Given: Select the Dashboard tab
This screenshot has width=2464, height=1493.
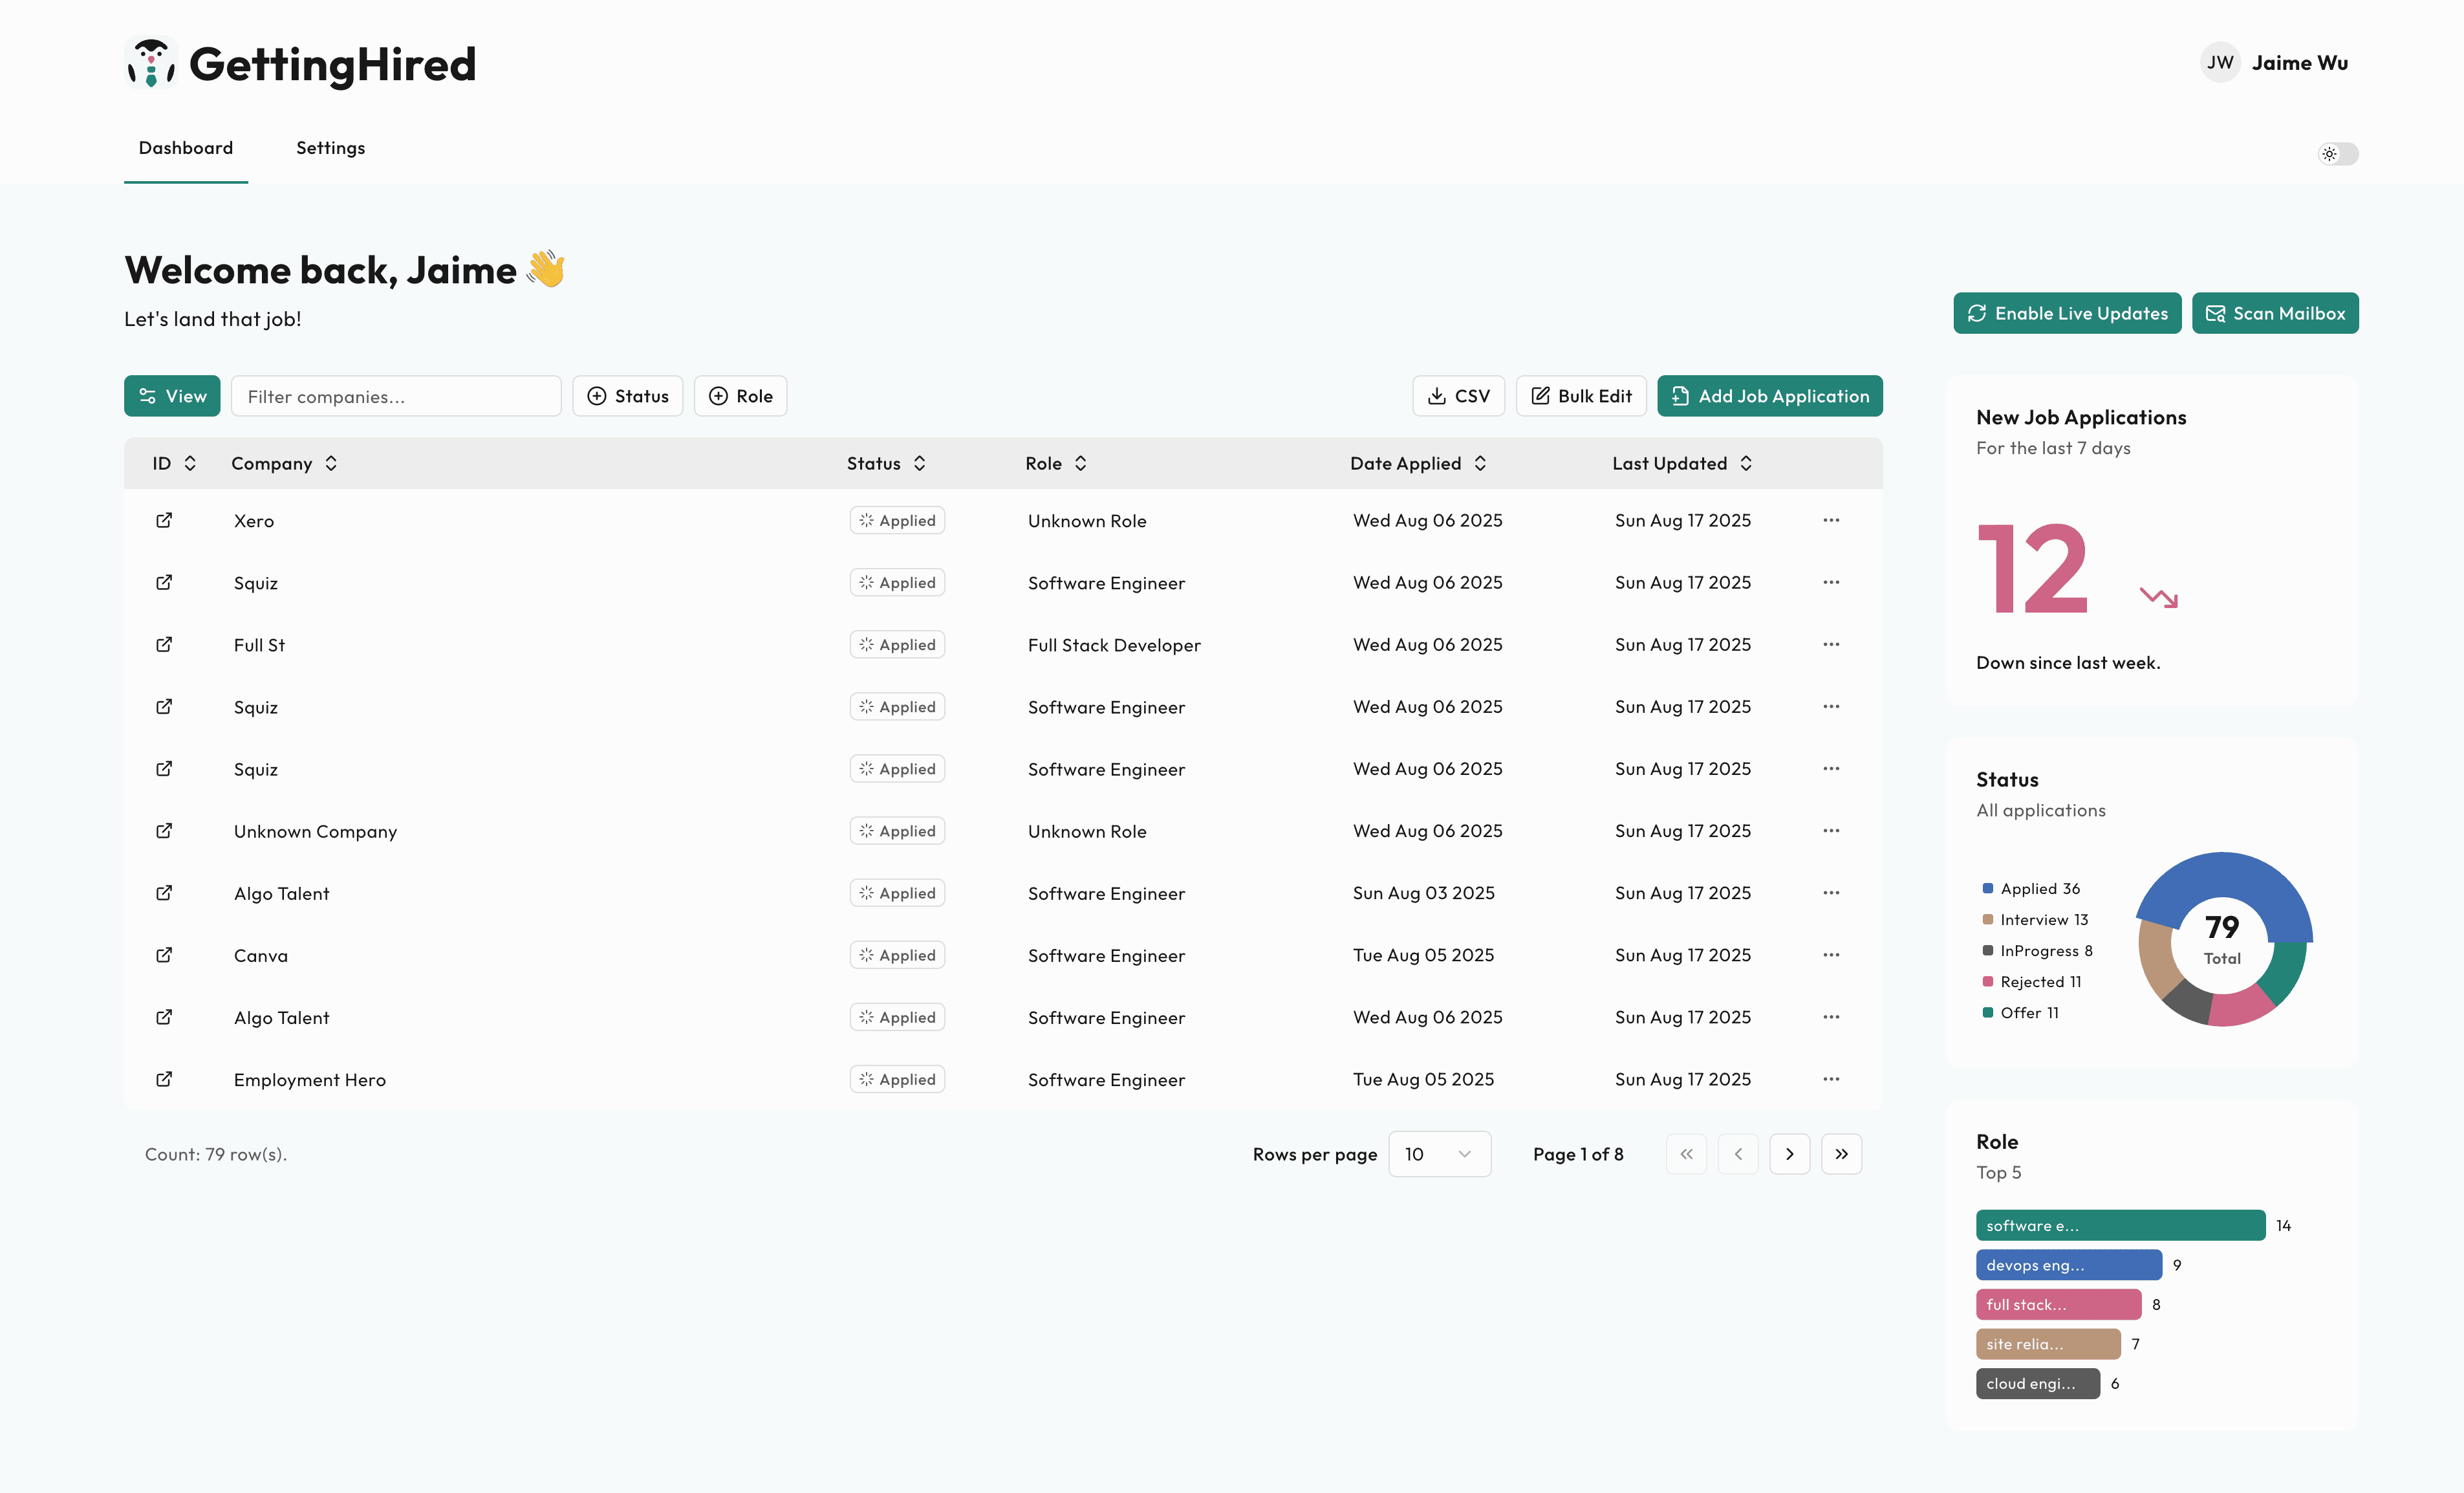Looking at the screenshot, I should [x=186, y=147].
